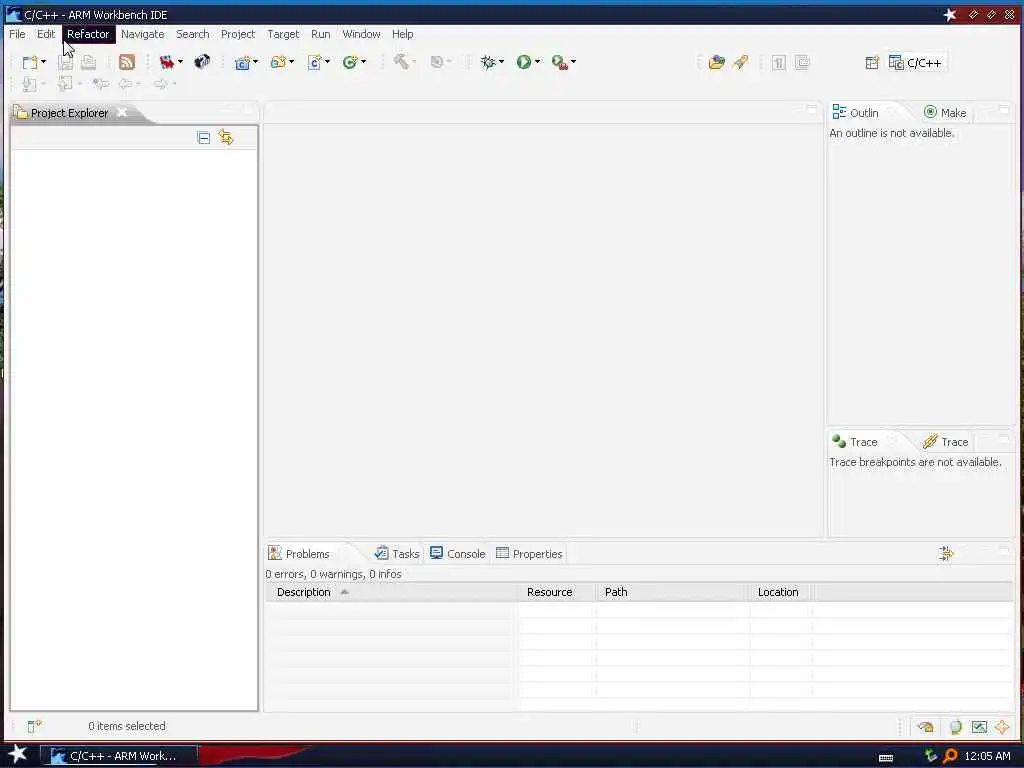Expand the New C Source File dropdown arrow
This screenshot has height=768, width=1024.
click(327, 62)
